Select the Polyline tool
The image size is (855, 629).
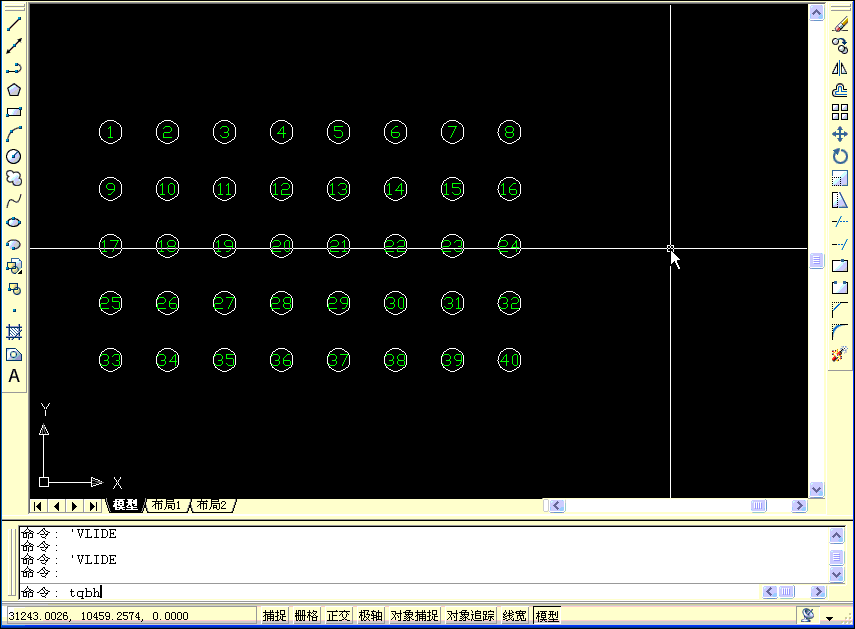[x=14, y=68]
